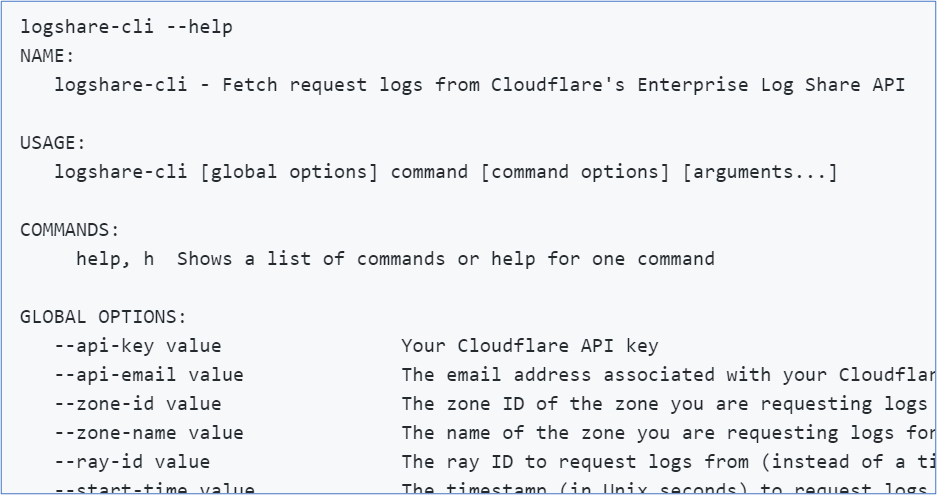
Task: Click the 'logshare-cli --help' command line
Action: click(x=126, y=27)
